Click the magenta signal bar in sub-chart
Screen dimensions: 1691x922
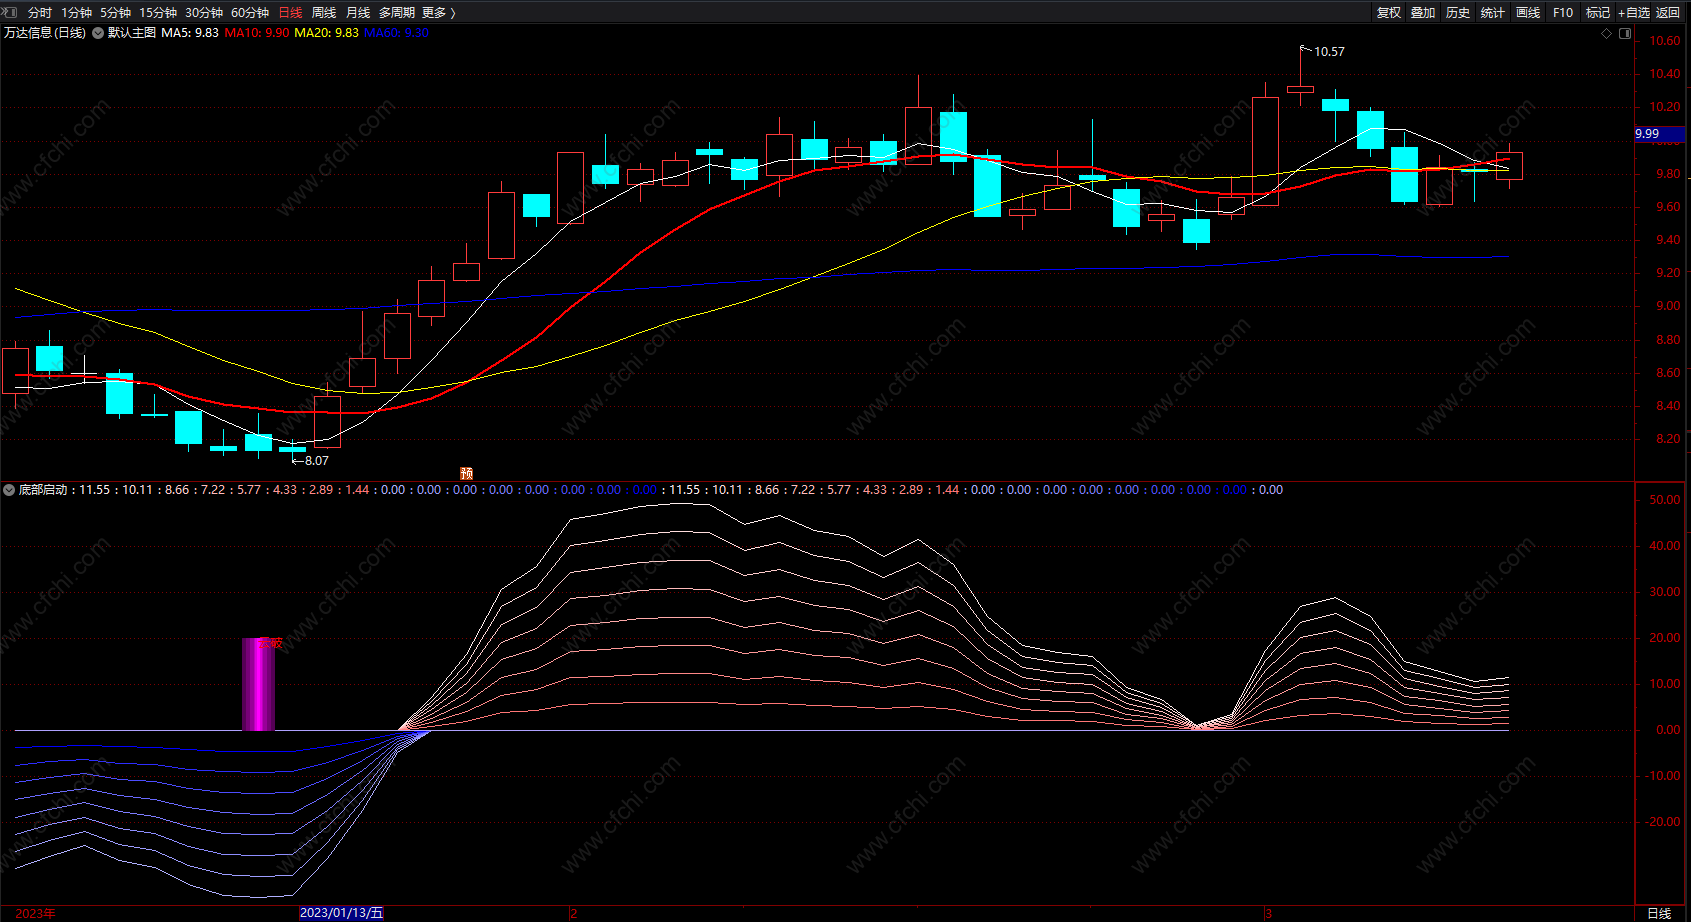pos(258,684)
